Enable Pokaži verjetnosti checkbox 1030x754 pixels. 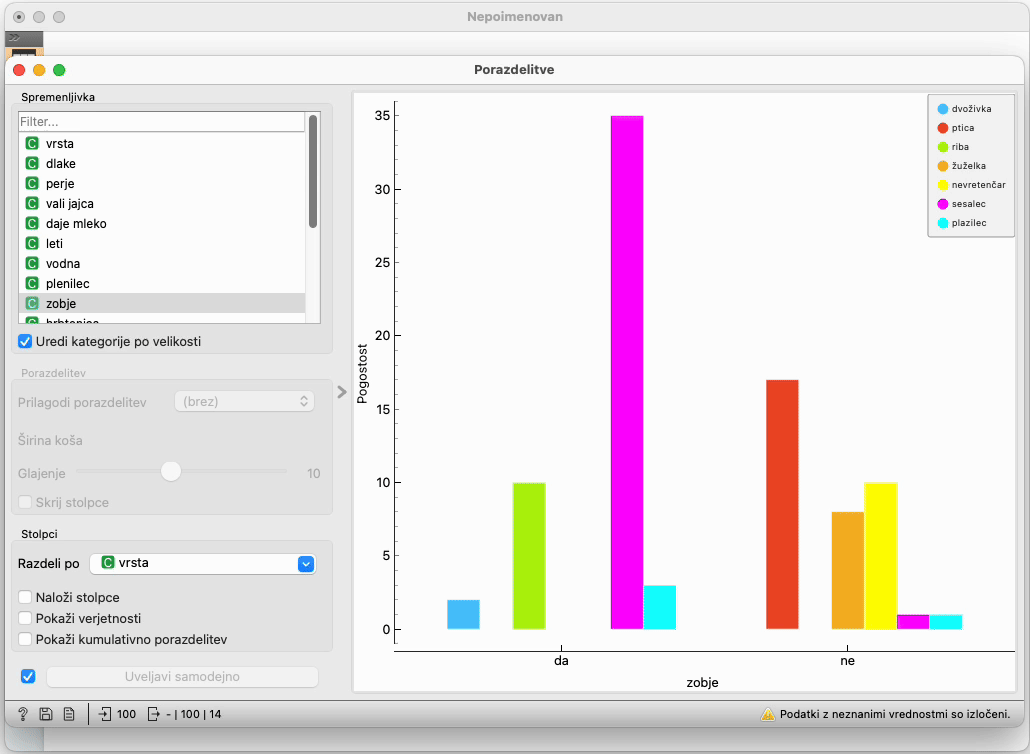(x=26, y=618)
